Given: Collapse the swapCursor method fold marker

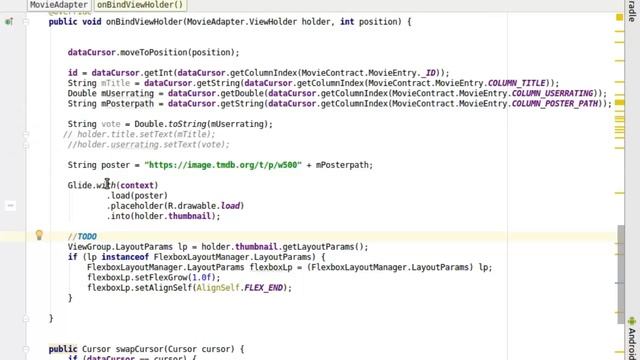Looking at the screenshot, I should pyautogui.click(x=26, y=349).
